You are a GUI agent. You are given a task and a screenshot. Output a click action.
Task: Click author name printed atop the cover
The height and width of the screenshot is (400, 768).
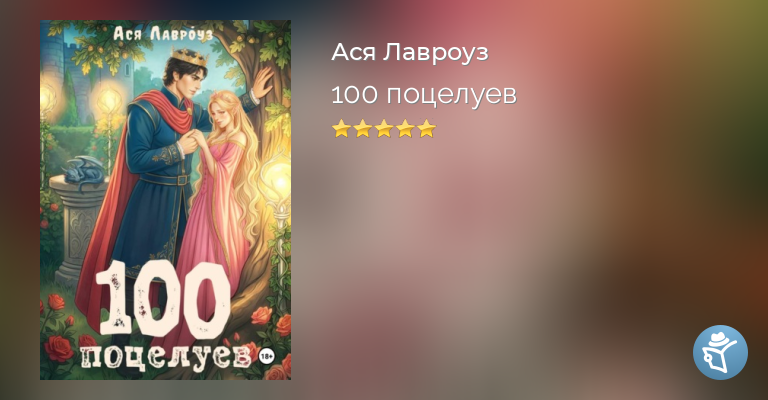pos(163,33)
